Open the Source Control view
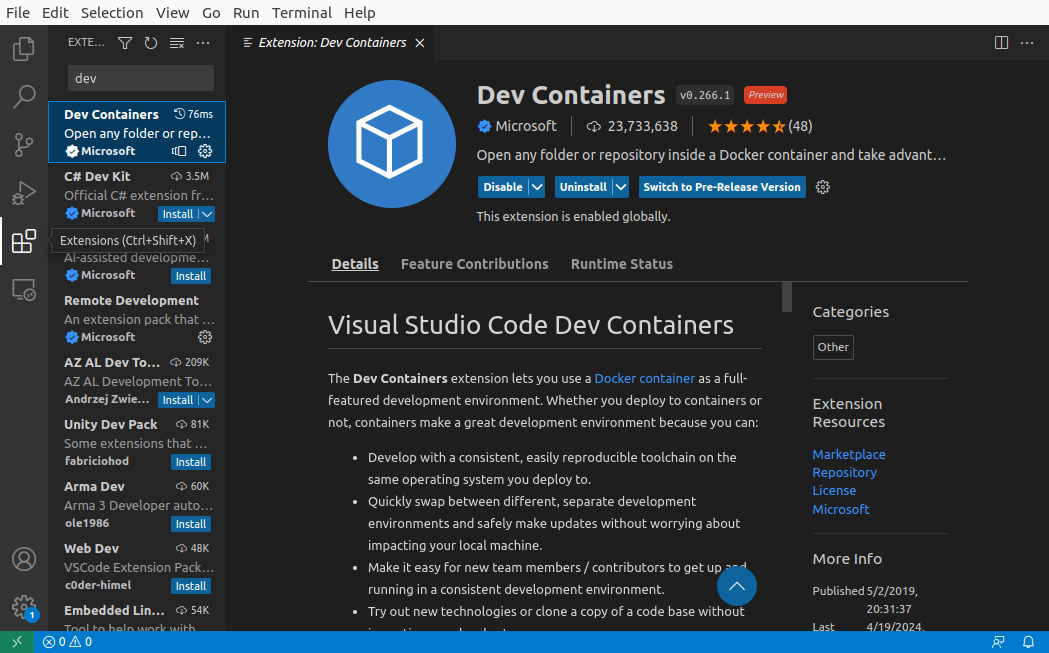1049x653 pixels. (23, 145)
